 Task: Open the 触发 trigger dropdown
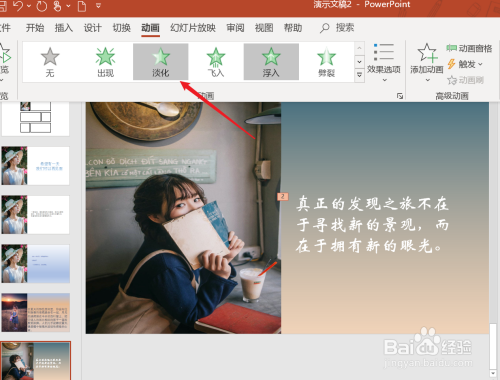(466, 64)
